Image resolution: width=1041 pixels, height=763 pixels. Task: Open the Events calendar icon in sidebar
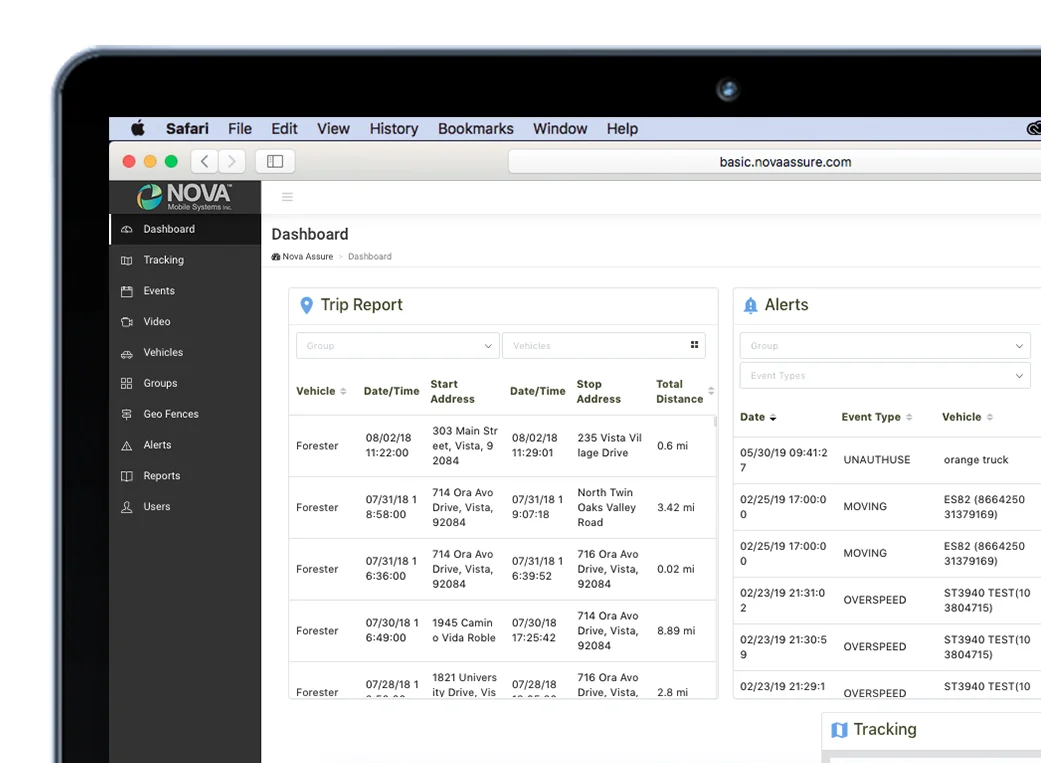pos(127,291)
